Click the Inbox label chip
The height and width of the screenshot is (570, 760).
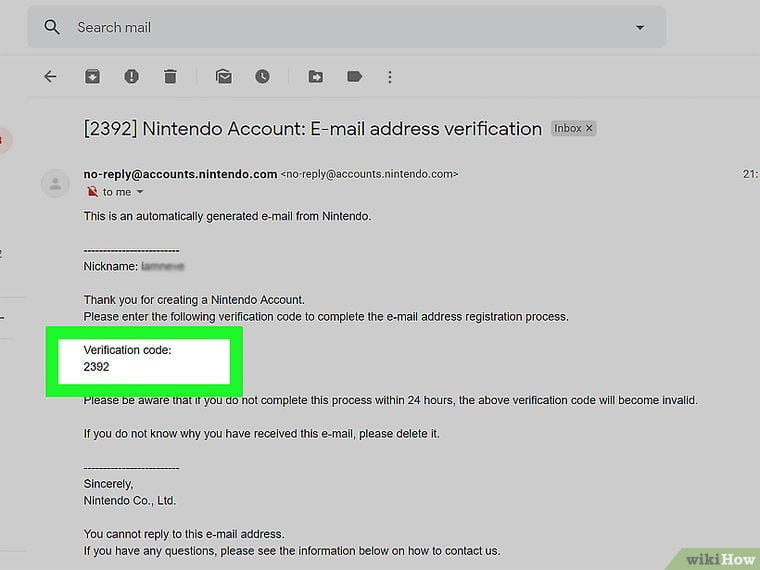pyautogui.click(x=573, y=128)
